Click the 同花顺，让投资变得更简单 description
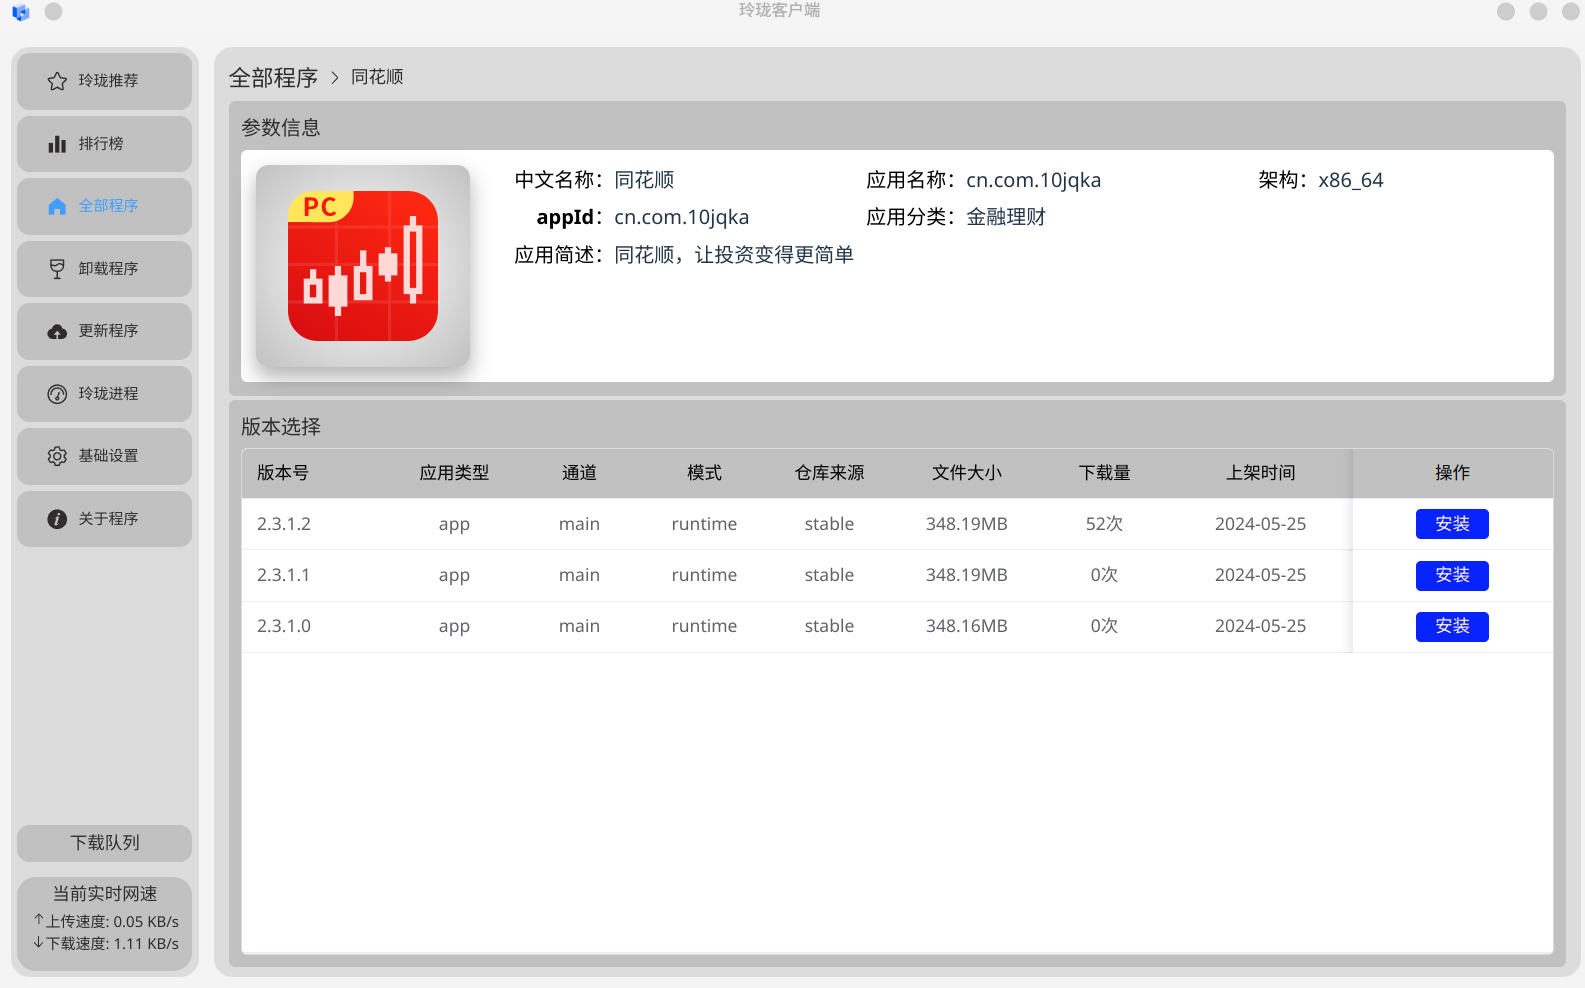1585x988 pixels. tap(734, 255)
